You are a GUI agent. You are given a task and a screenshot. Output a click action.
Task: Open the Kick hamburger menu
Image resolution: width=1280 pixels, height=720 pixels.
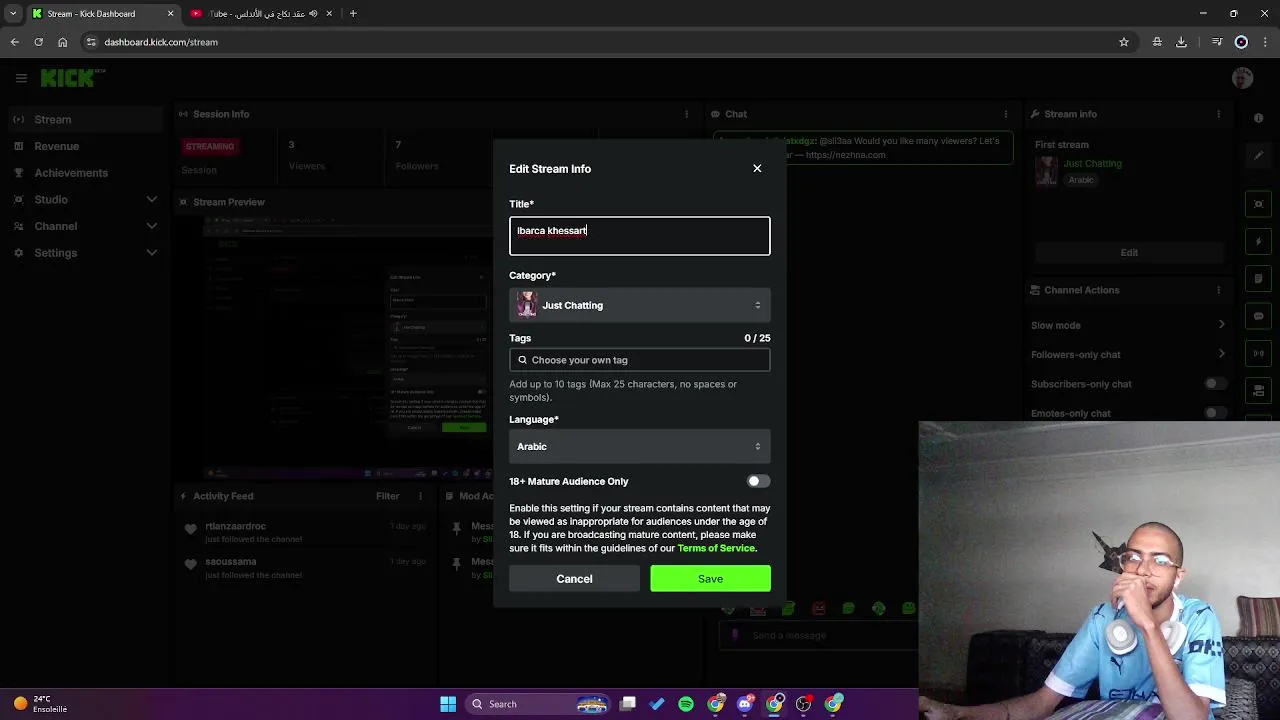(21, 78)
